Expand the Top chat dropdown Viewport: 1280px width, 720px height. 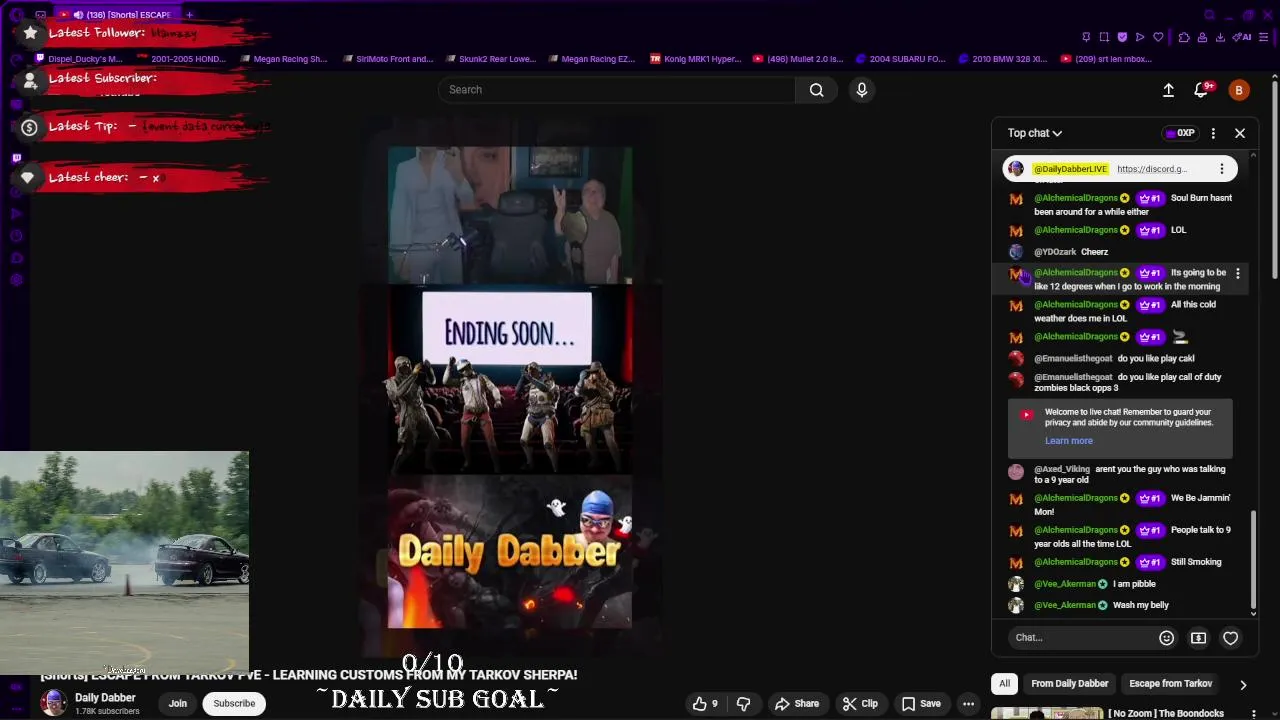point(1035,133)
